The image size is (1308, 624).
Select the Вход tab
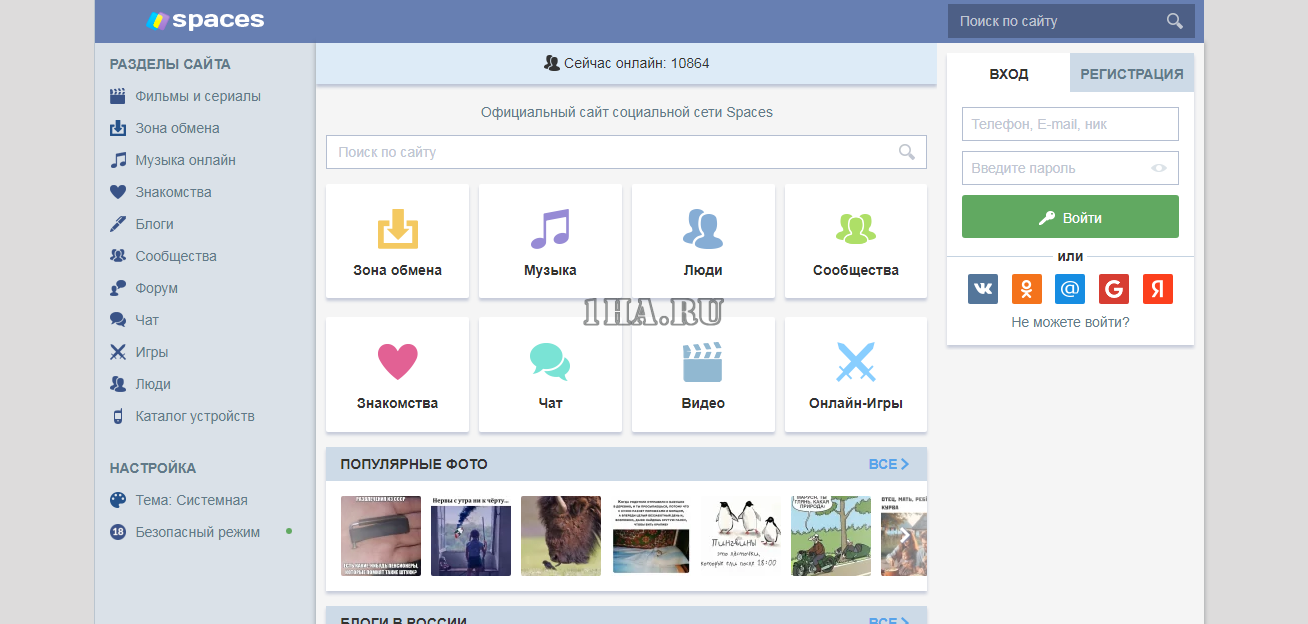click(x=1008, y=74)
